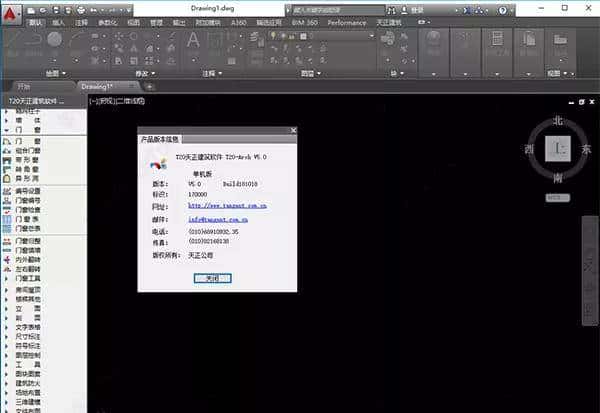Screen dimensions: 600x413
Task: Click the new drawing tab plus icon
Action: (149, 87)
